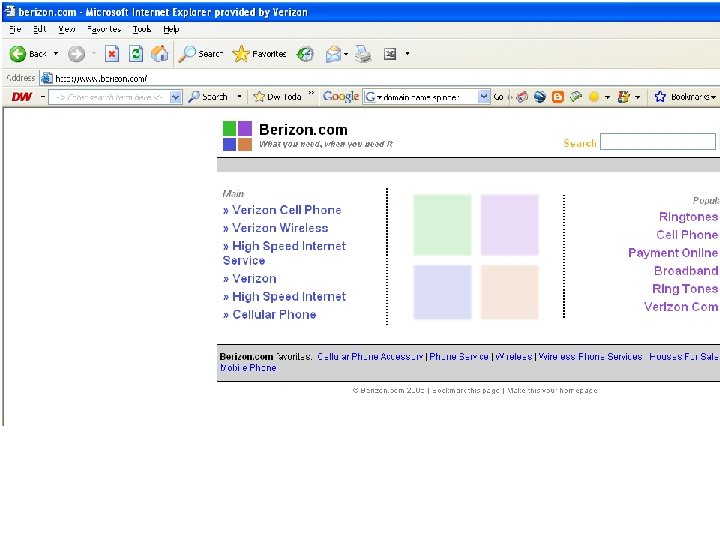Open the Broadband popular link
This screenshot has width=720, height=540.
(686, 270)
